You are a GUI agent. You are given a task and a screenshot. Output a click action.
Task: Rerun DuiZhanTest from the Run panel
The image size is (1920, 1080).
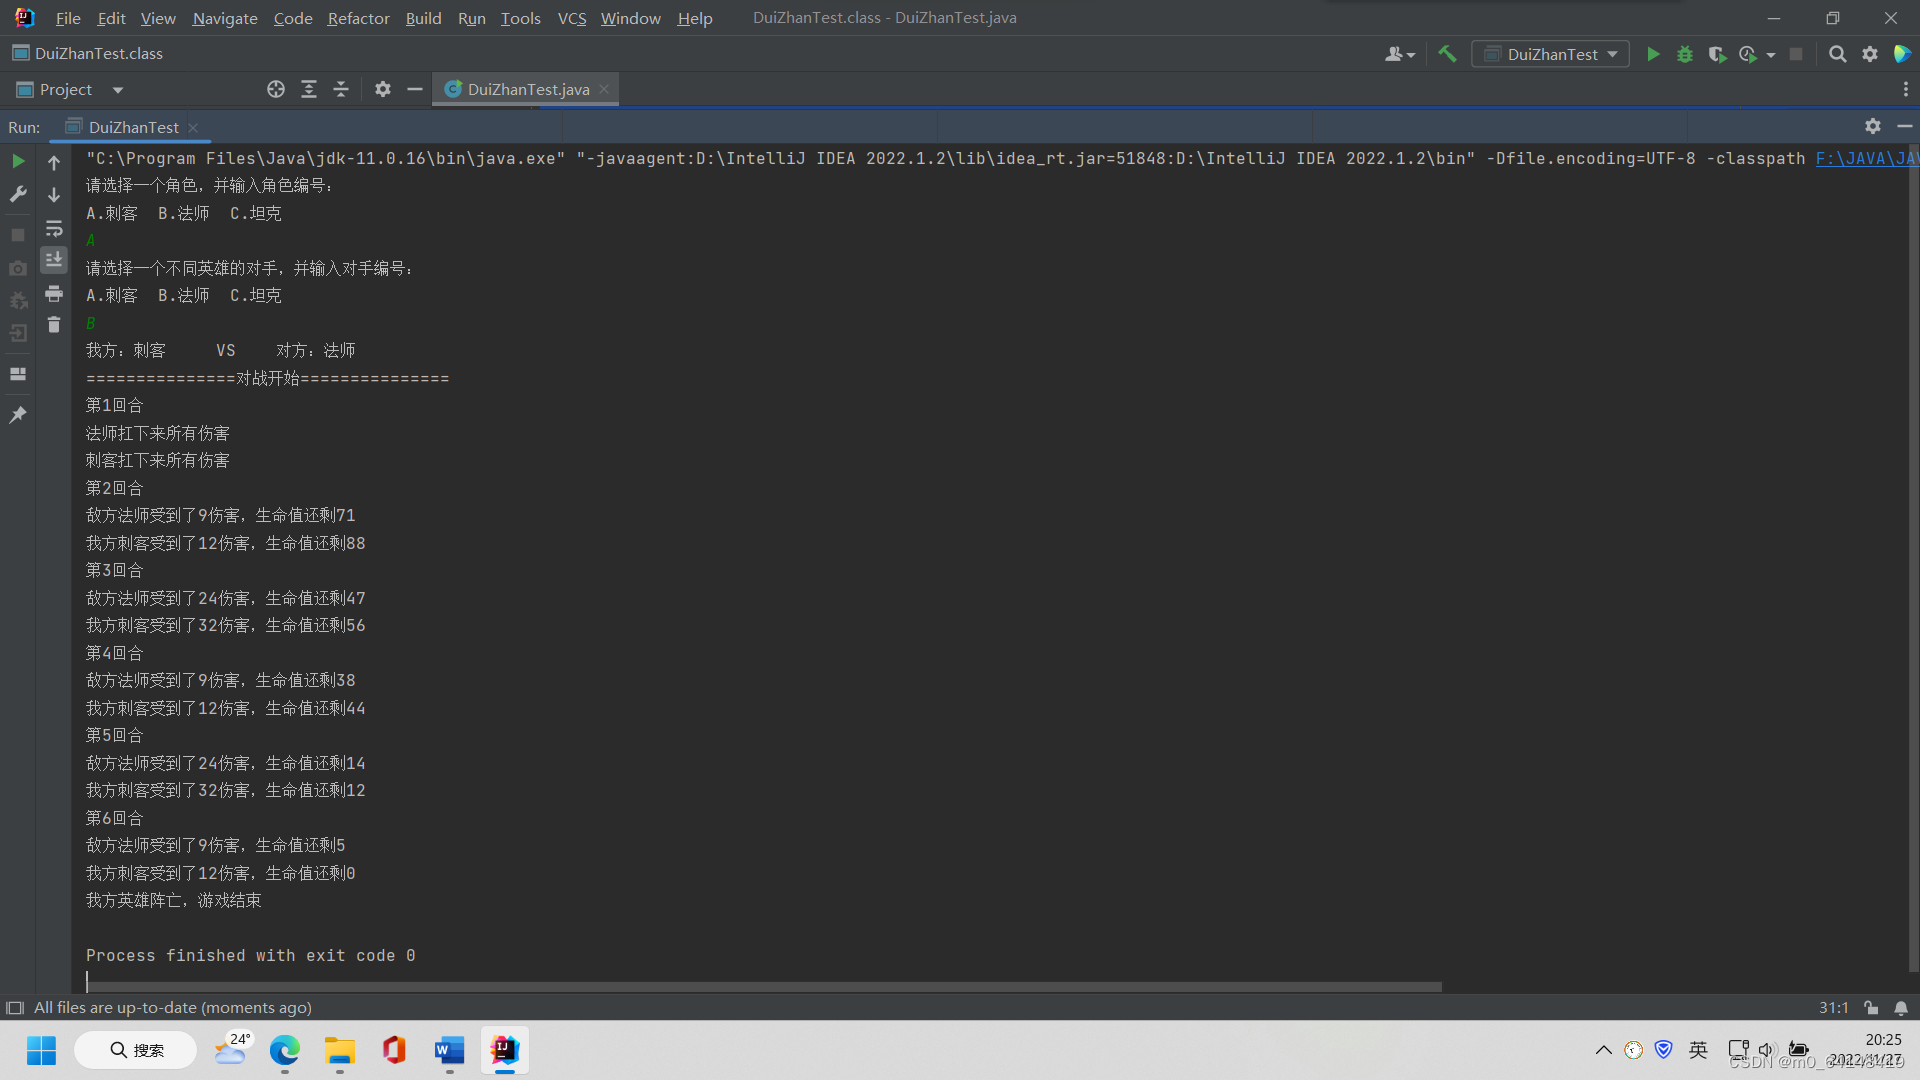click(x=18, y=161)
